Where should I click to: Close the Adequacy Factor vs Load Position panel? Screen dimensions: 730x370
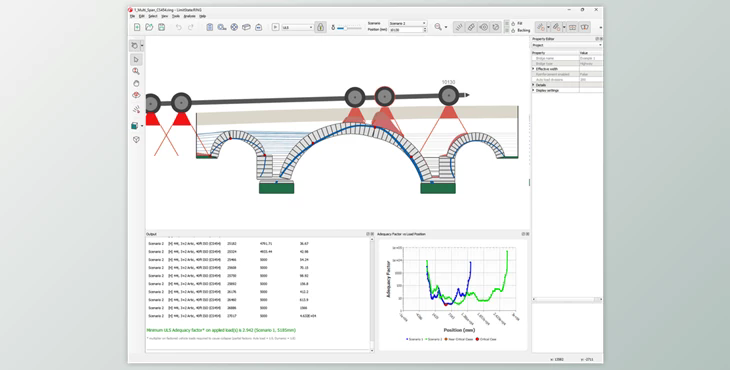[x=527, y=234]
